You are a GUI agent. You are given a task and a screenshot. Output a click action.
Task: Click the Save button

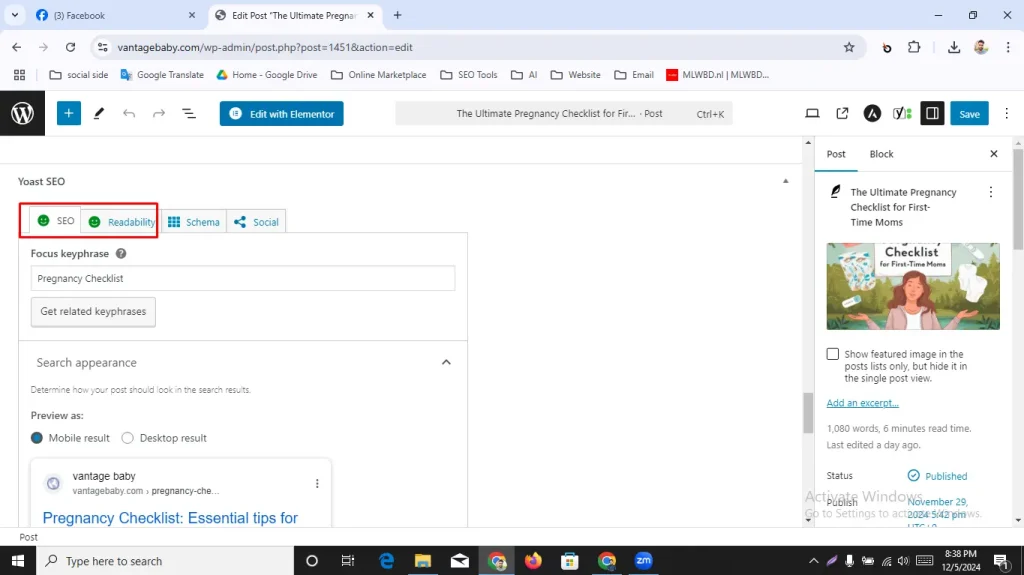click(969, 114)
